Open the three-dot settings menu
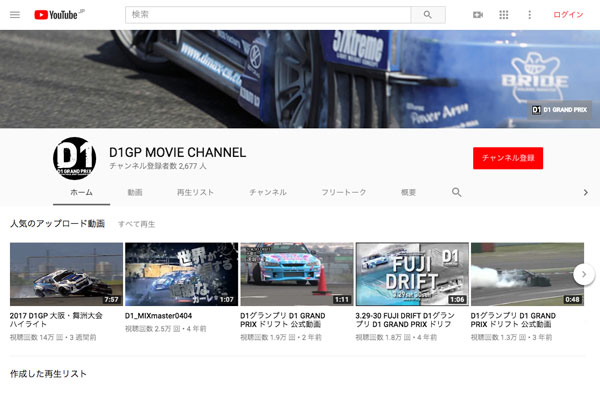 point(530,15)
